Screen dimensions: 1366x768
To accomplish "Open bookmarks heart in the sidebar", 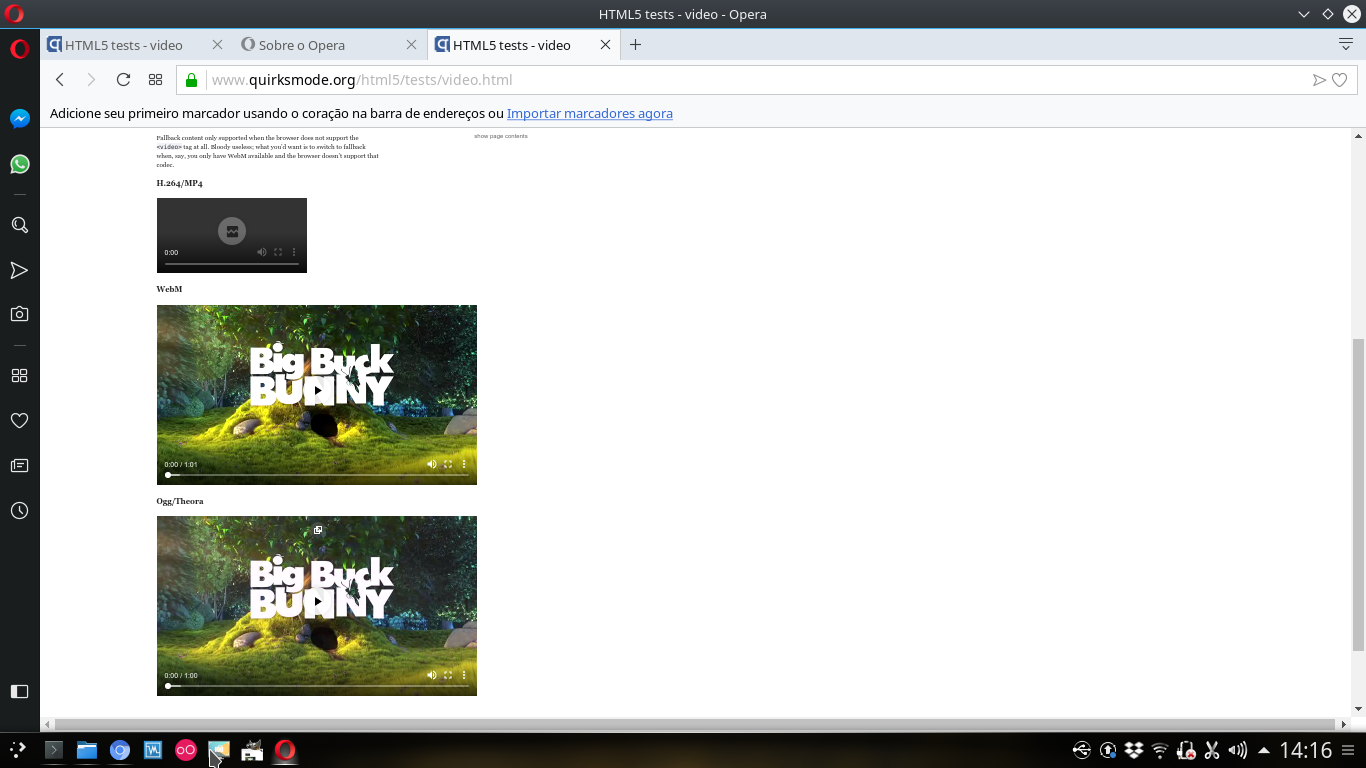I will click(19, 421).
